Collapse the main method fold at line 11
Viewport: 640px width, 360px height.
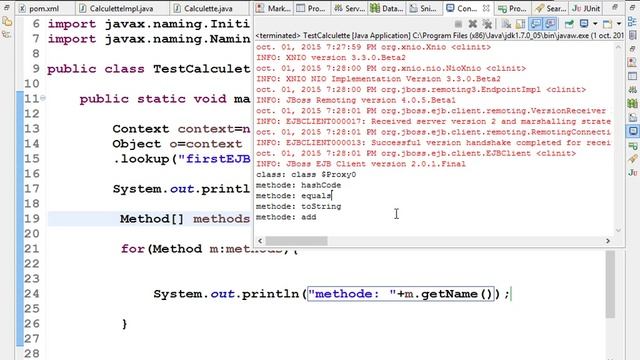point(43,98)
